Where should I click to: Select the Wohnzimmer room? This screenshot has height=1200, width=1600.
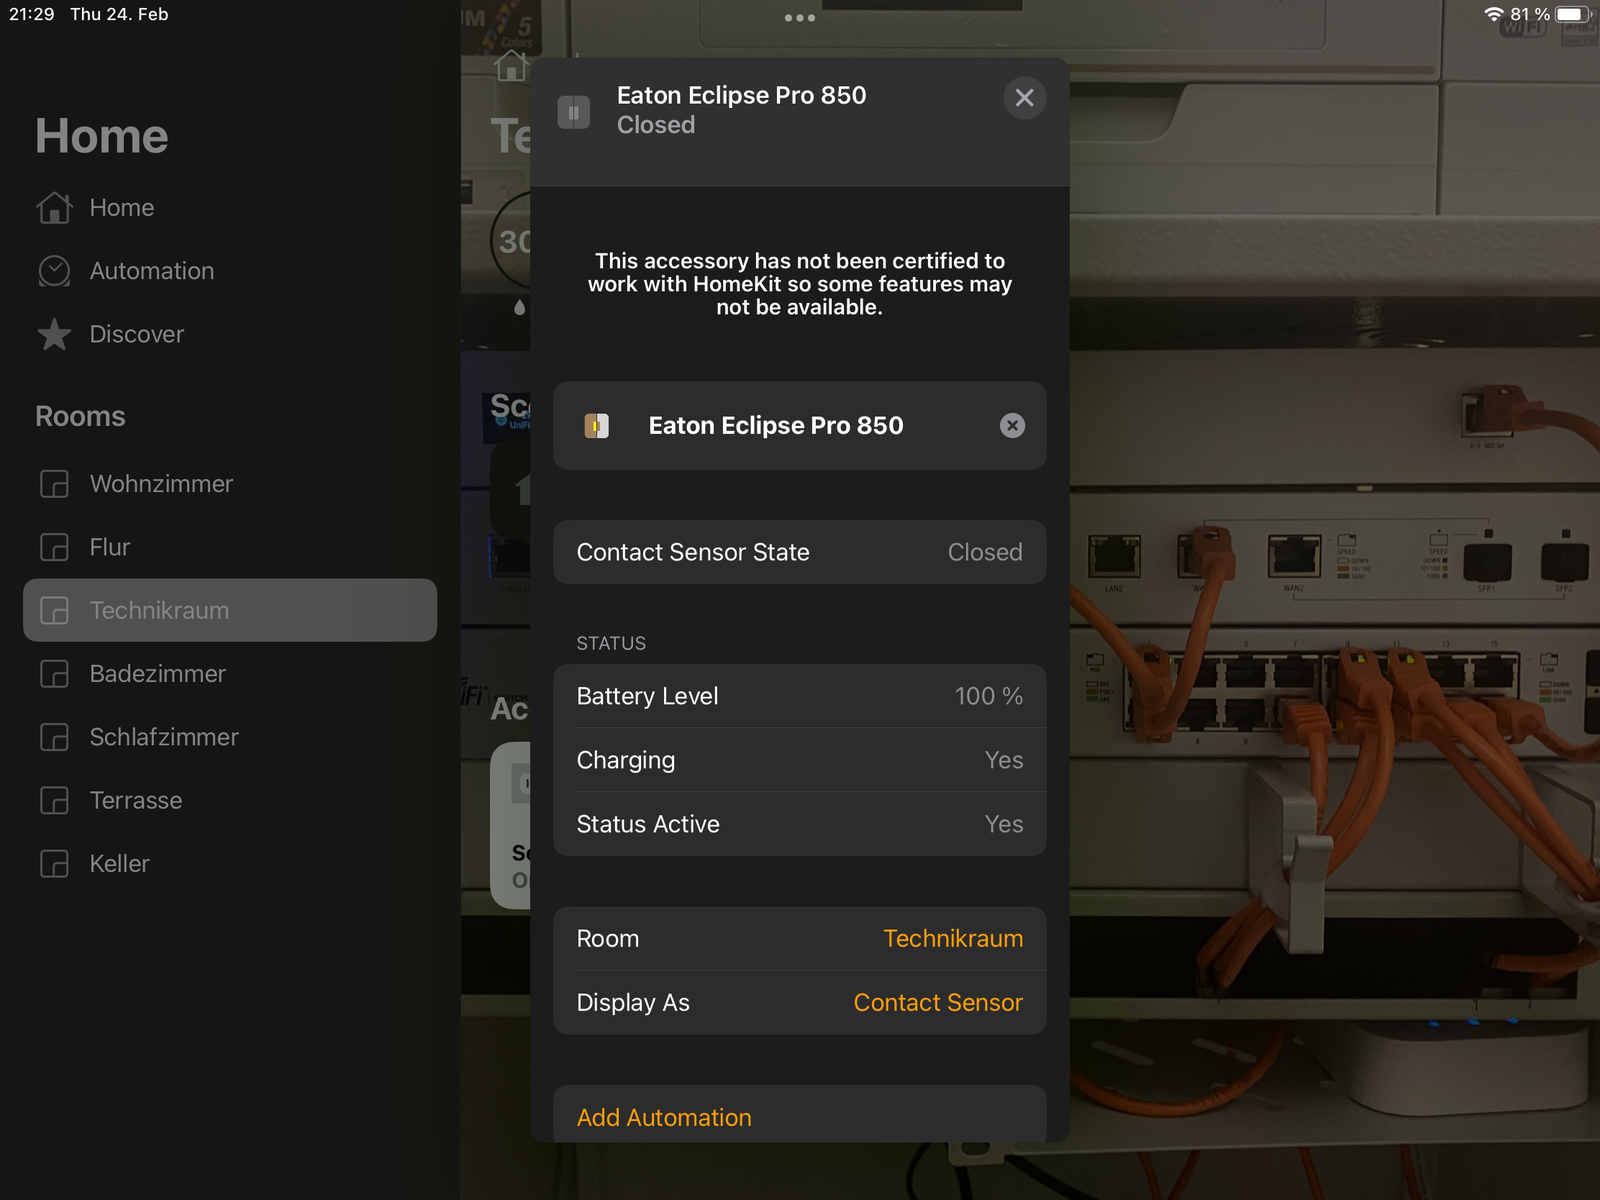tap(161, 484)
